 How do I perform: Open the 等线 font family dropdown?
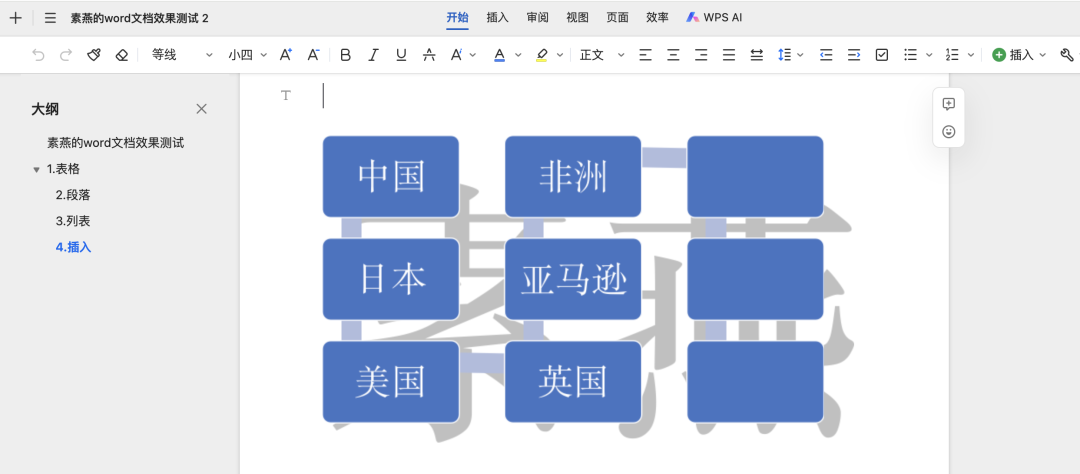coord(183,55)
